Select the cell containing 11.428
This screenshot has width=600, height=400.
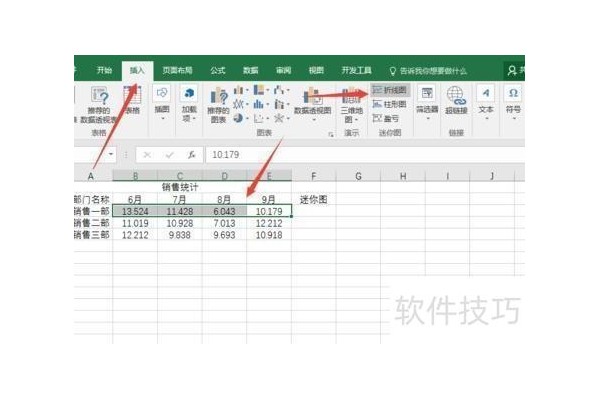pyautogui.click(x=179, y=211)
